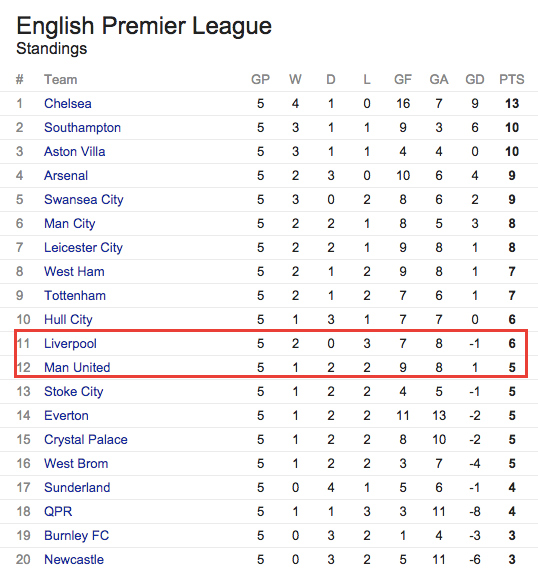Select the Arsenal link

(x=66, y=175)
